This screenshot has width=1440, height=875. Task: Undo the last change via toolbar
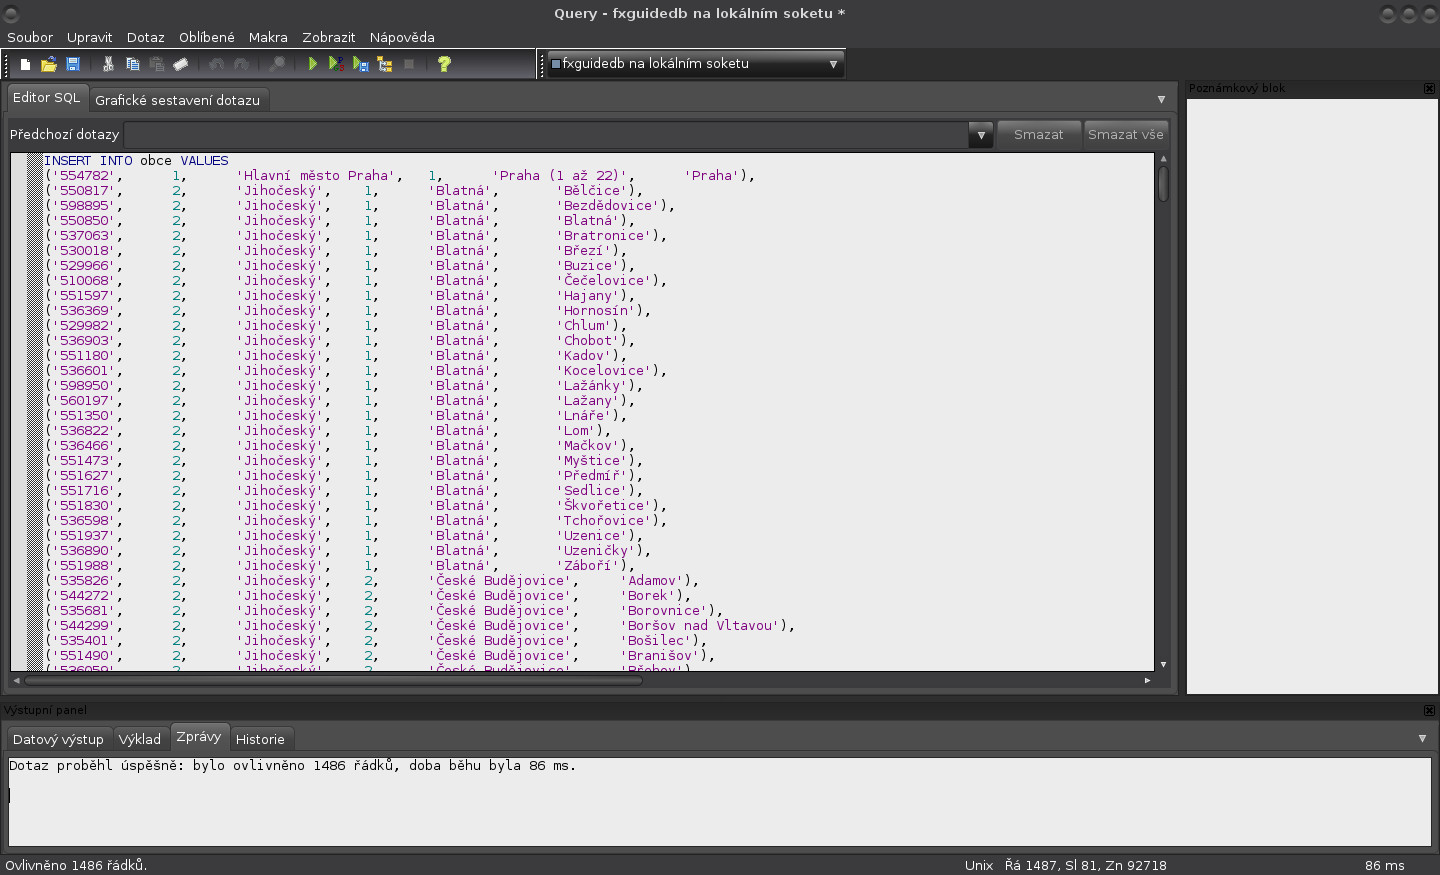pos(217,64)
